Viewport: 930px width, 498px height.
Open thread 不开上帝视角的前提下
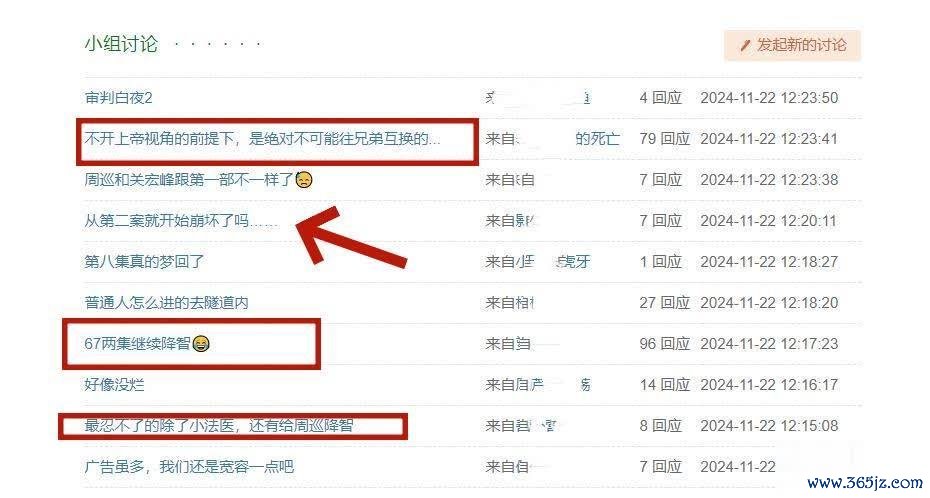[x=262, y=139]
